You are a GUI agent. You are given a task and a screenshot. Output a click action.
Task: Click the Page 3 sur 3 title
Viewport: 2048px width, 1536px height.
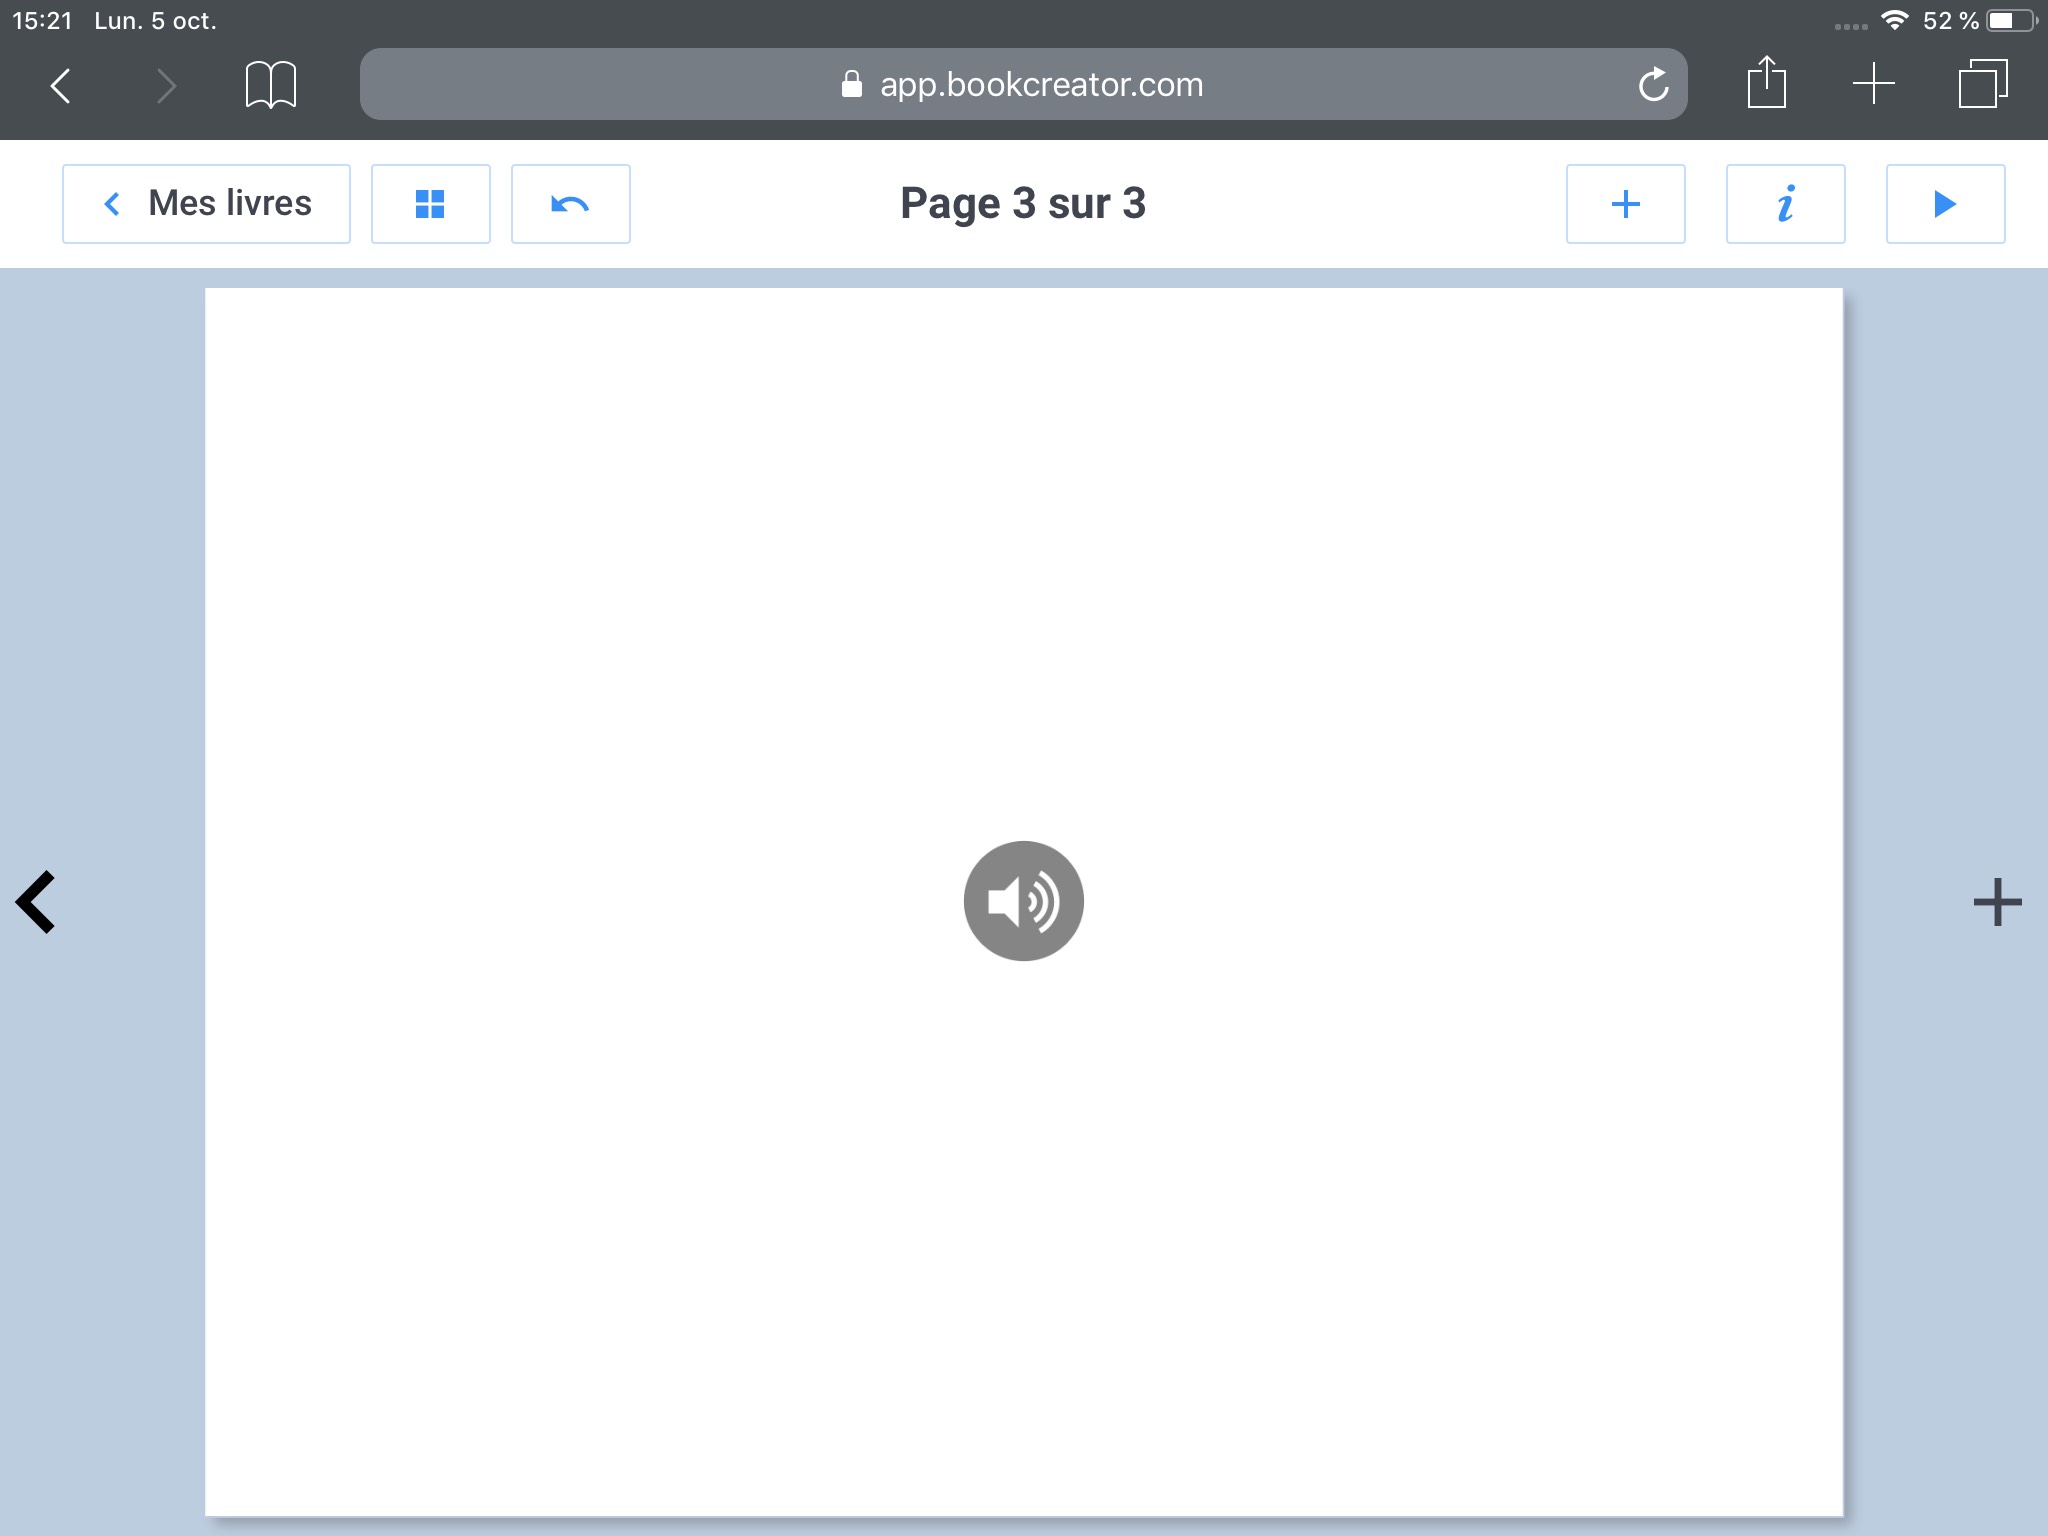click(1022, 204)
